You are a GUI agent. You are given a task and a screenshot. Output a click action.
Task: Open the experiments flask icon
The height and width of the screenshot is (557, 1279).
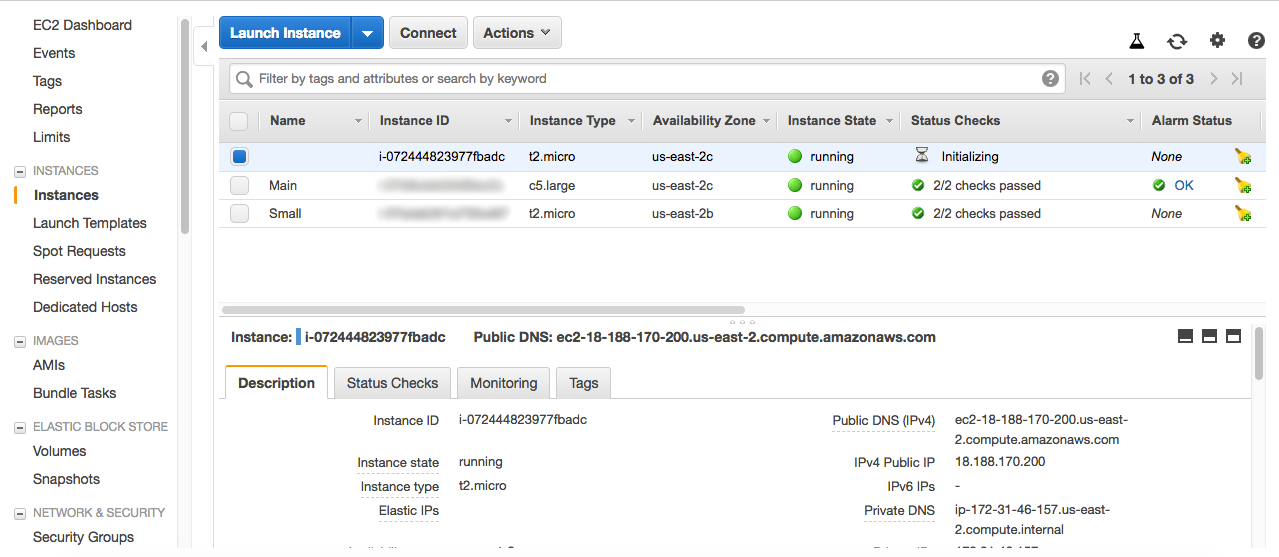[1136, 41]
